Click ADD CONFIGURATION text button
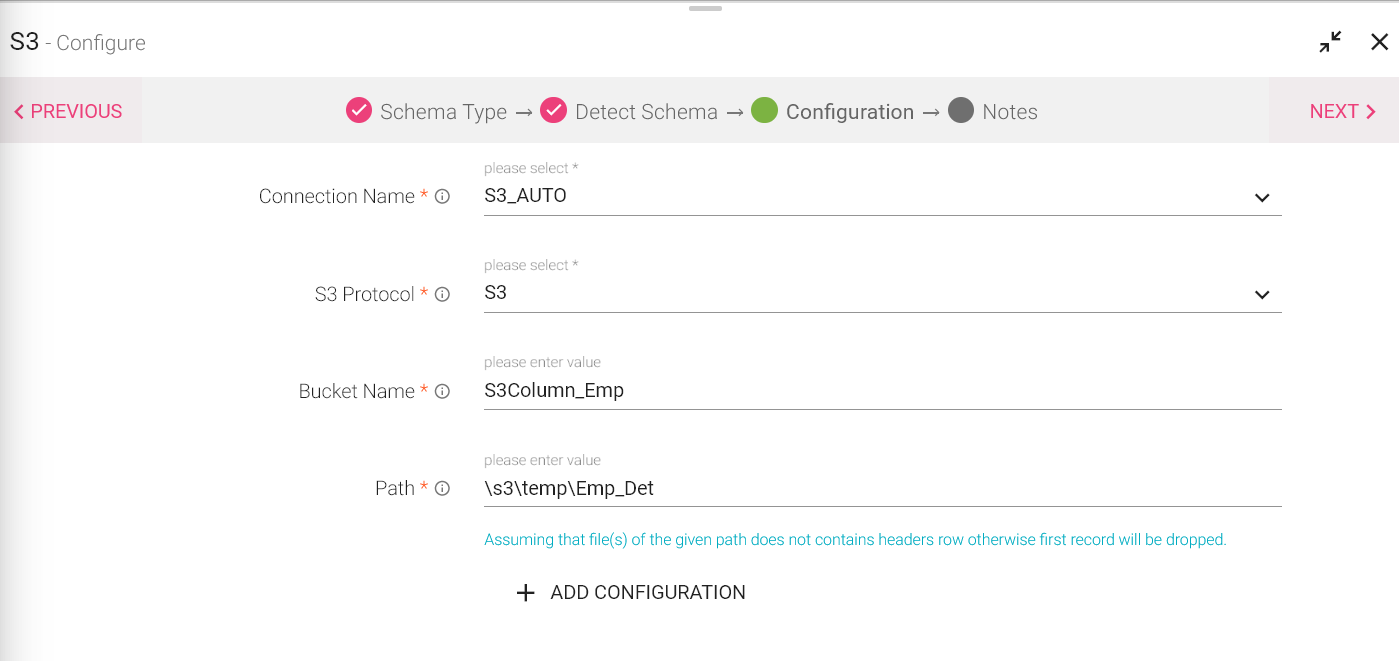The height and width of the screenshot is (661, 1399). coord(648,593)
